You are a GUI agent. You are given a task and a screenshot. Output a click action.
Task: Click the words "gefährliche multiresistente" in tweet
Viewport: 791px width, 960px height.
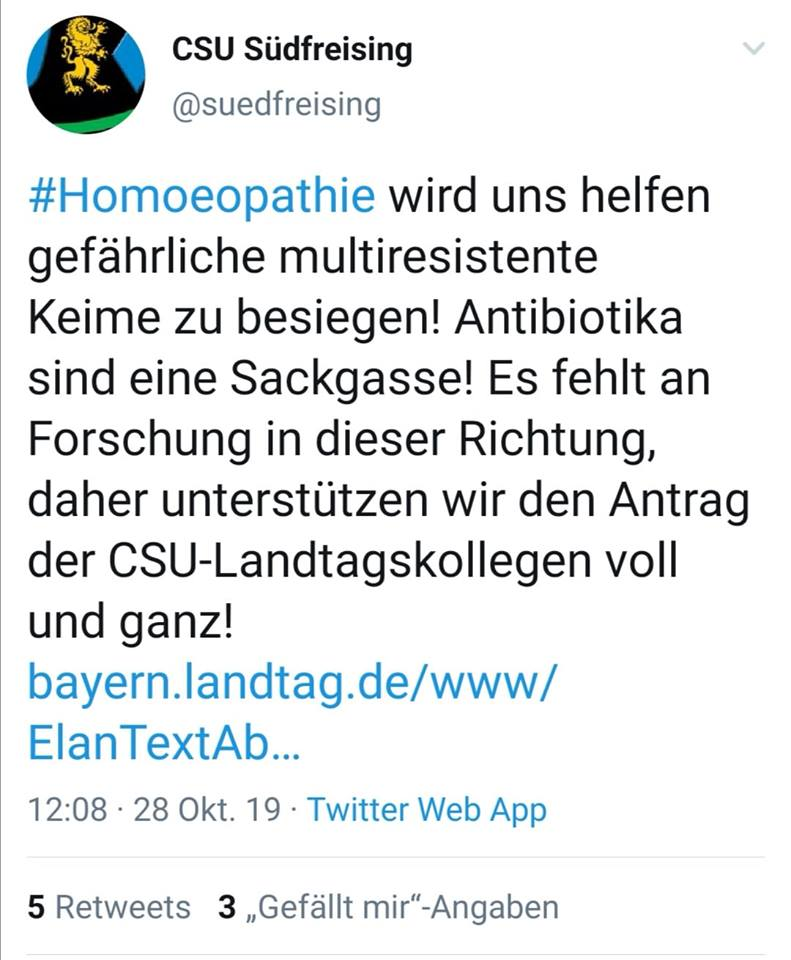(x=313, y=257)
